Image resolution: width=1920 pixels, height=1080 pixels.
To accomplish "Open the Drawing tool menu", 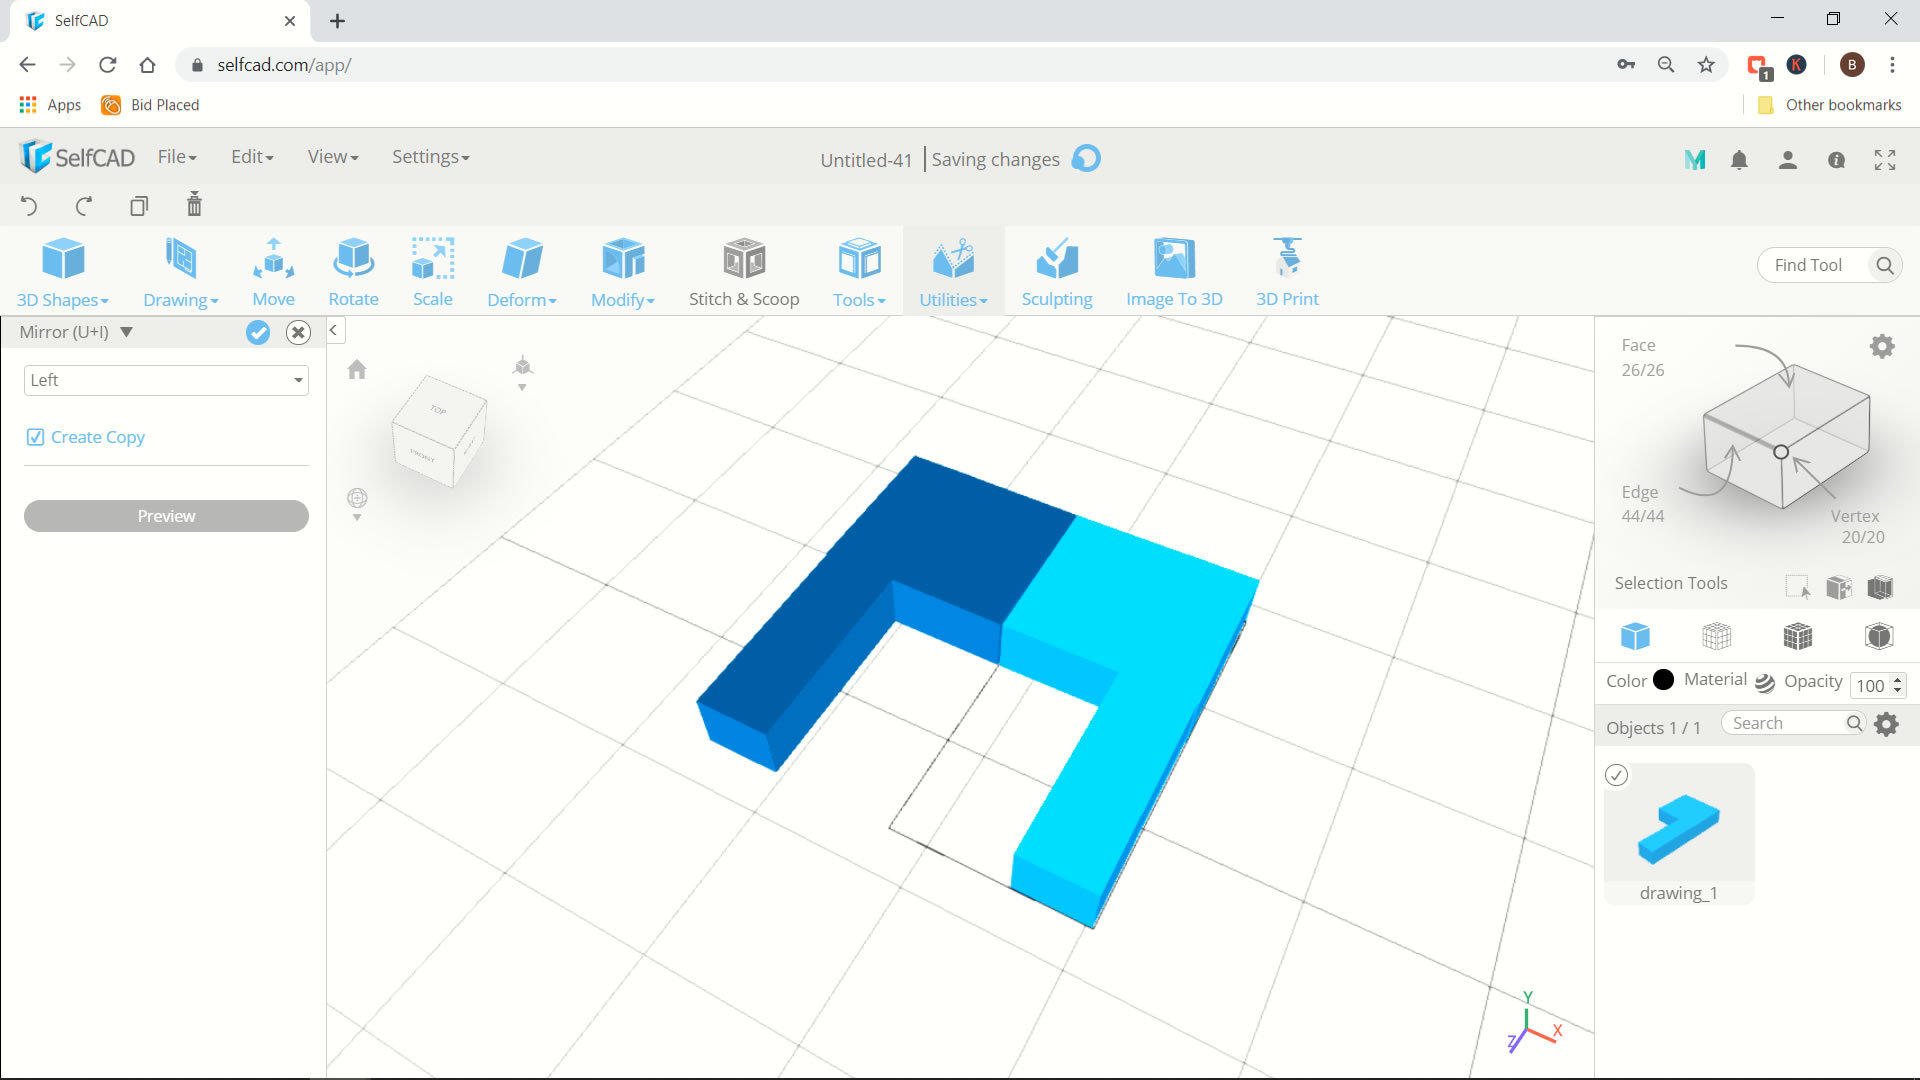I will 181,272.
